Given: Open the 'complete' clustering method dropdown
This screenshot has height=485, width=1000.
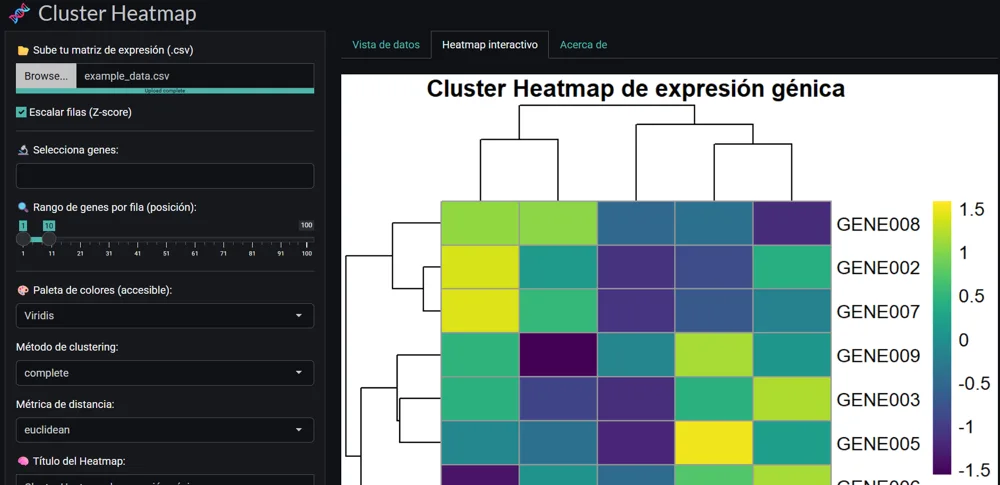Looking at the screenshot, I should tap(165, 373).
